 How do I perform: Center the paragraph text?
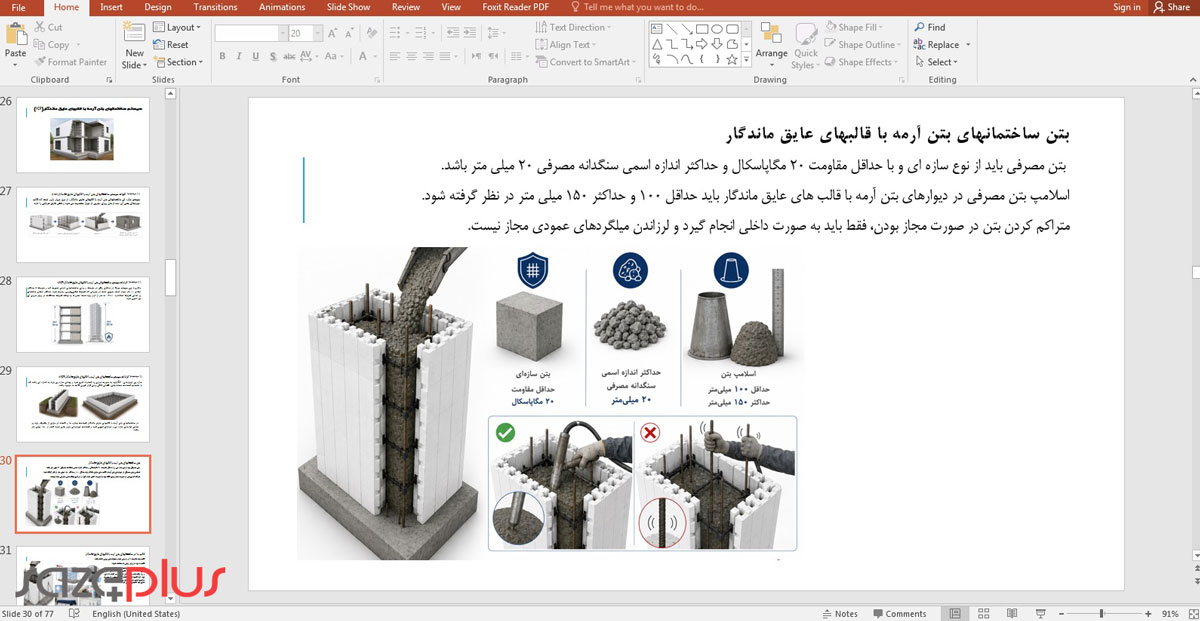[412, 56]
